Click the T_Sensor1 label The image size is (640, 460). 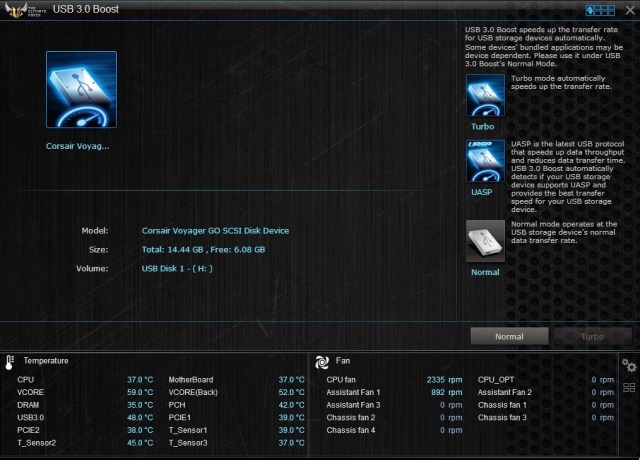[x=188, y=430]
